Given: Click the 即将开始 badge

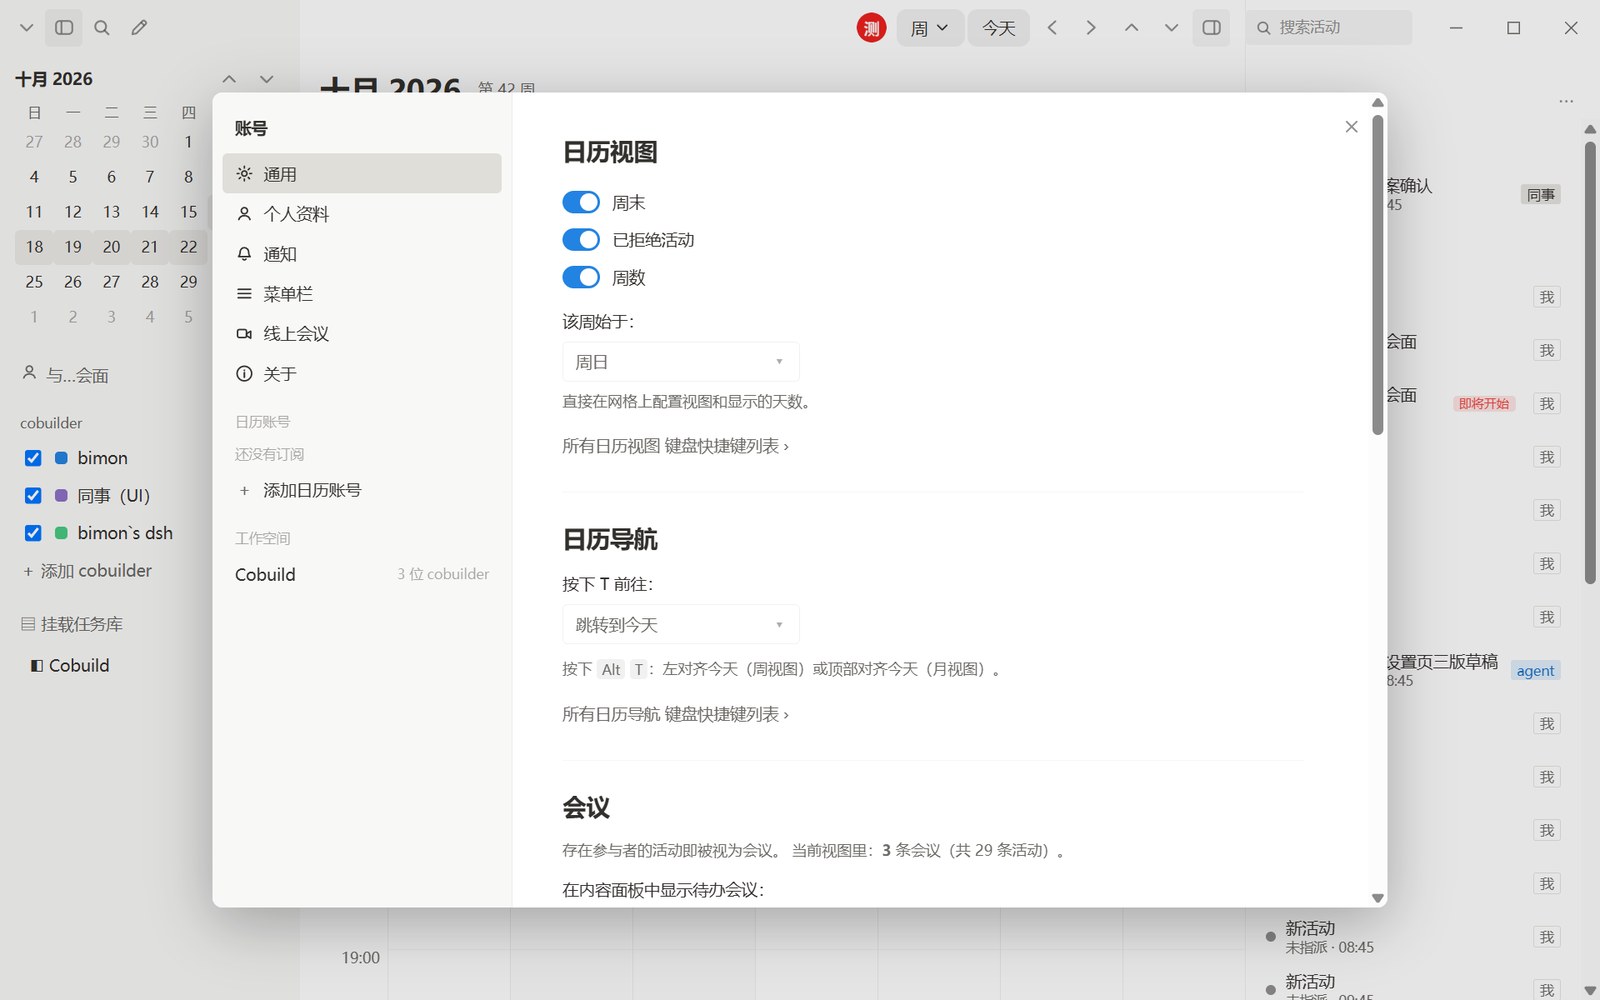Looking at the screenshot, I should click(1483, 404).
